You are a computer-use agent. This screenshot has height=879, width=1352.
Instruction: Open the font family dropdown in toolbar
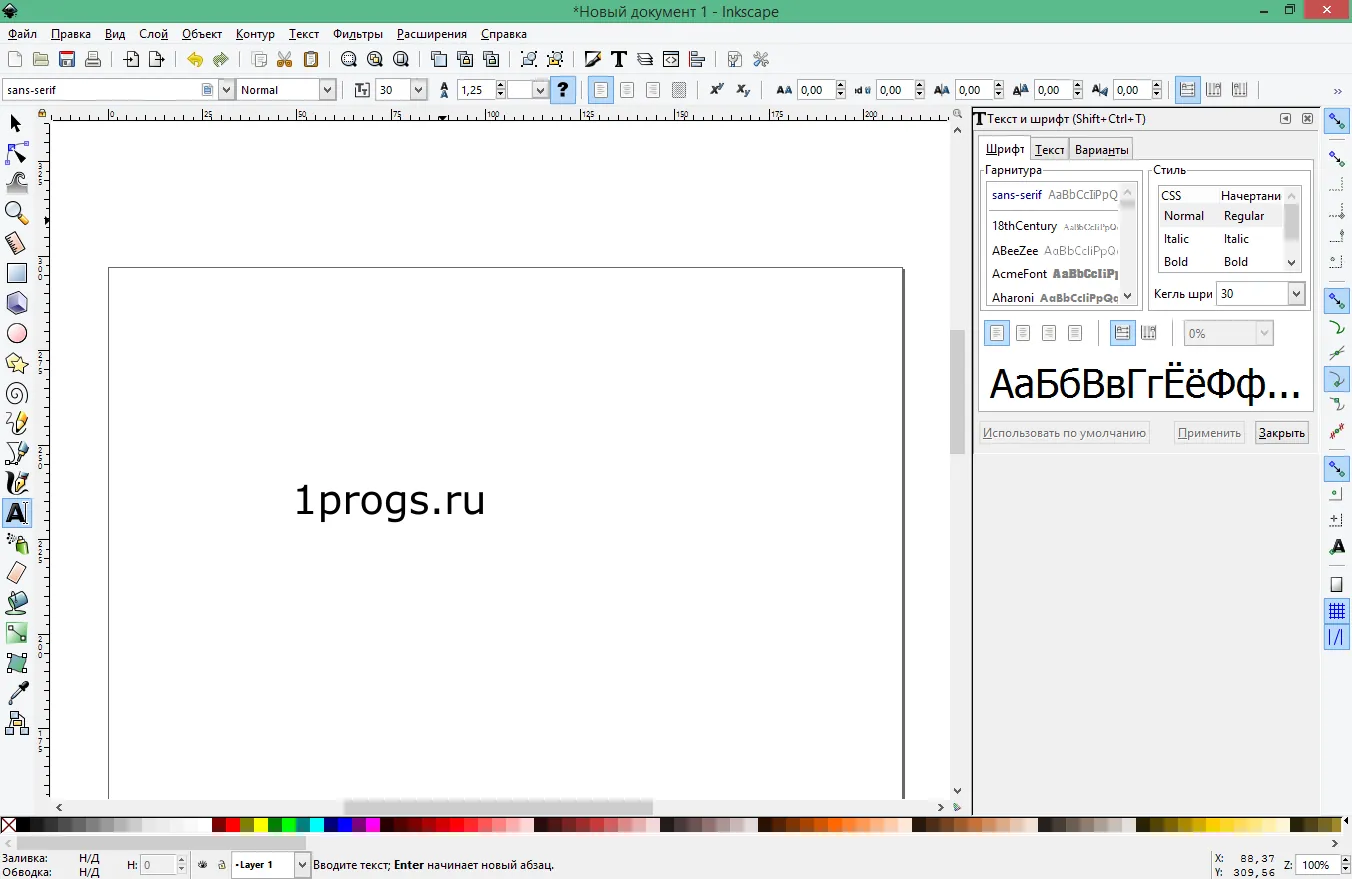point(226,90)
